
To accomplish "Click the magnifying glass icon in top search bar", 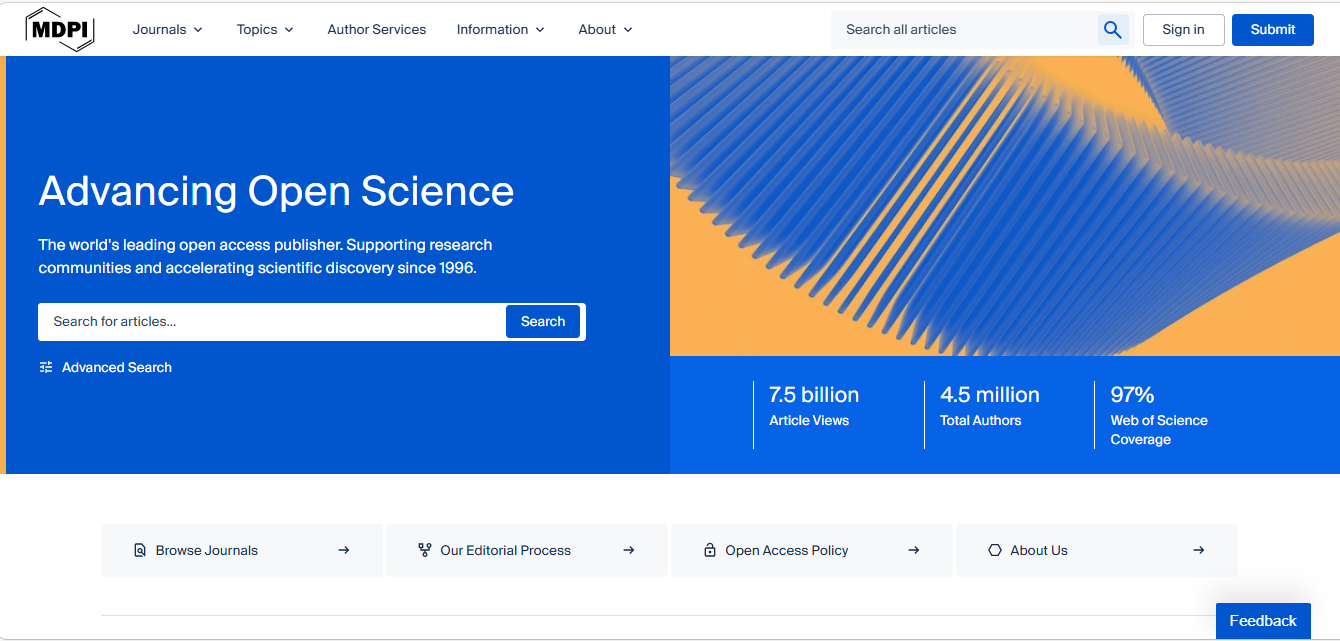I will (1112, 29).
